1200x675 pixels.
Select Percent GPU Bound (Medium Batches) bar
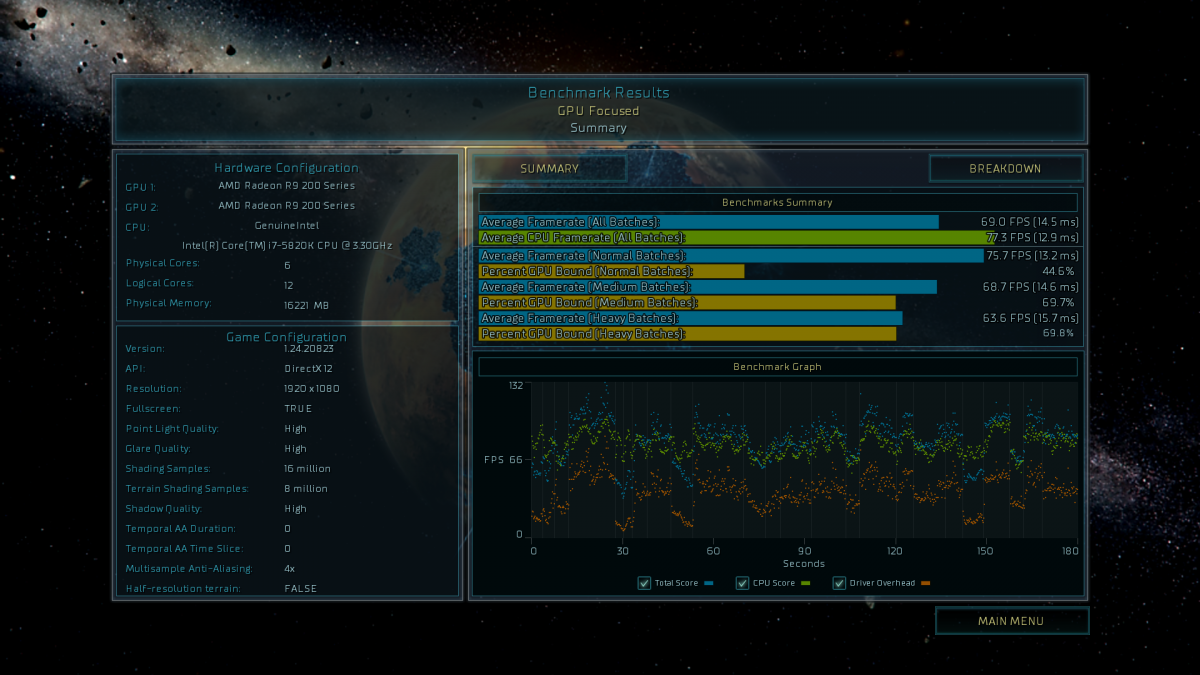pos(687,302)
